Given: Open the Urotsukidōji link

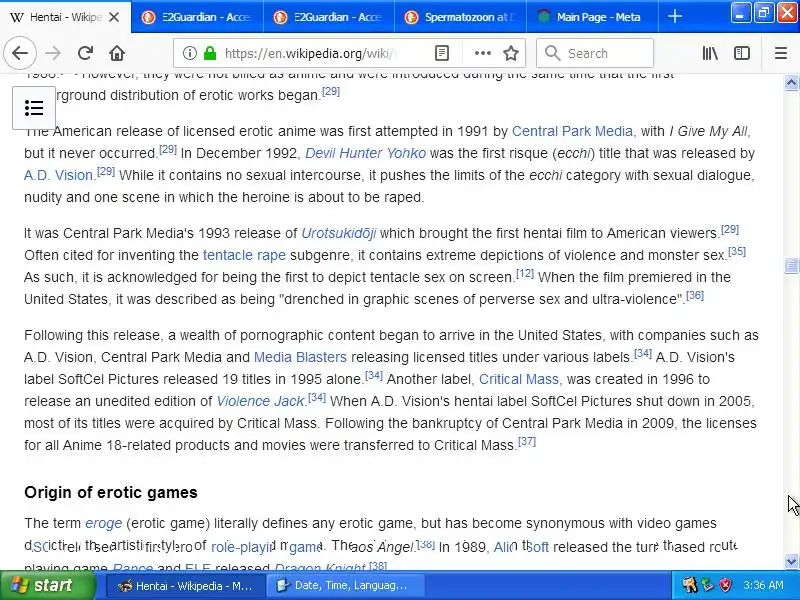Looking at the screenshot, I should 339,233.
